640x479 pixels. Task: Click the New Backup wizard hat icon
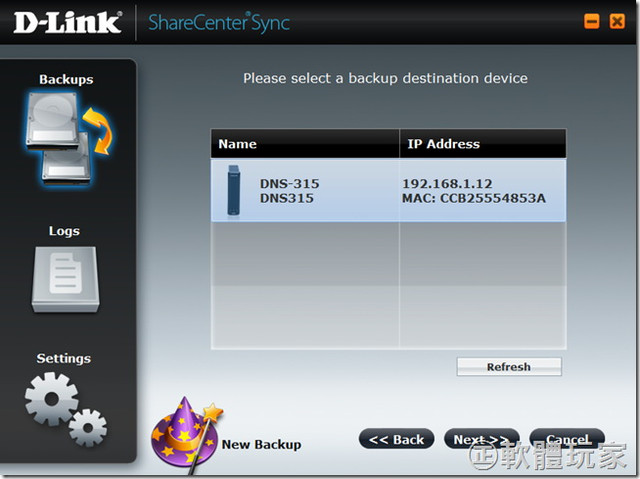click(x=184, y=435)
